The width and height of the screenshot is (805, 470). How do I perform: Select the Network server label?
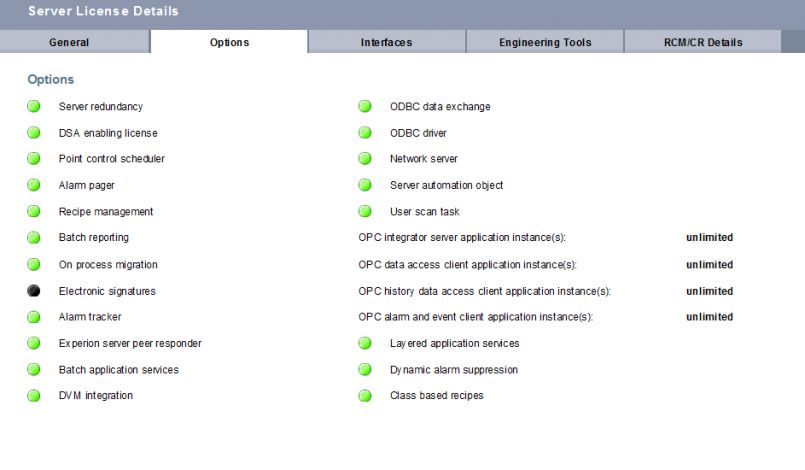pos(424,158)
